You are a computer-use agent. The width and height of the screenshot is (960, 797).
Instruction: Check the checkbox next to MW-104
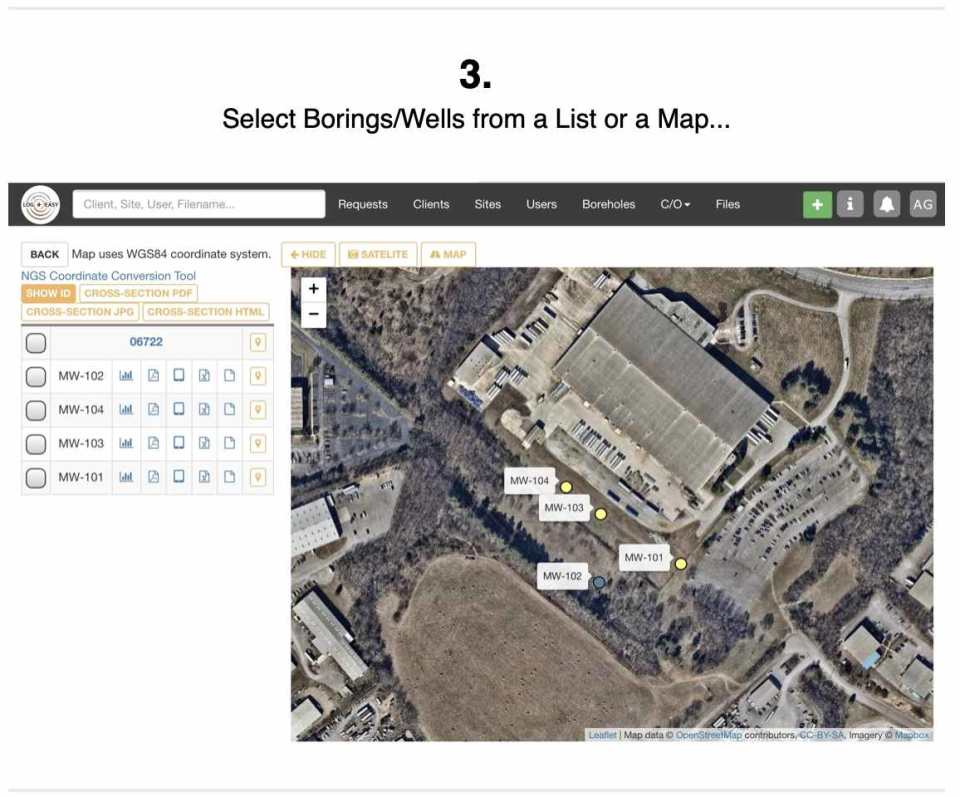37,408
